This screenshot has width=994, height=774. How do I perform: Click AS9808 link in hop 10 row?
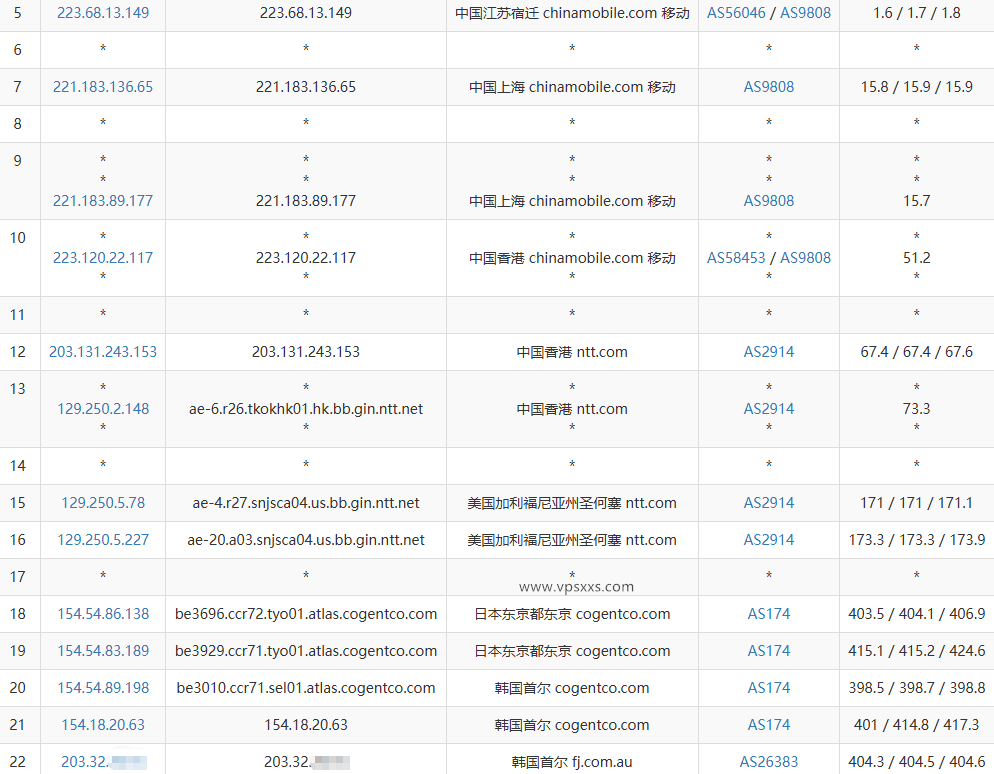805,258
